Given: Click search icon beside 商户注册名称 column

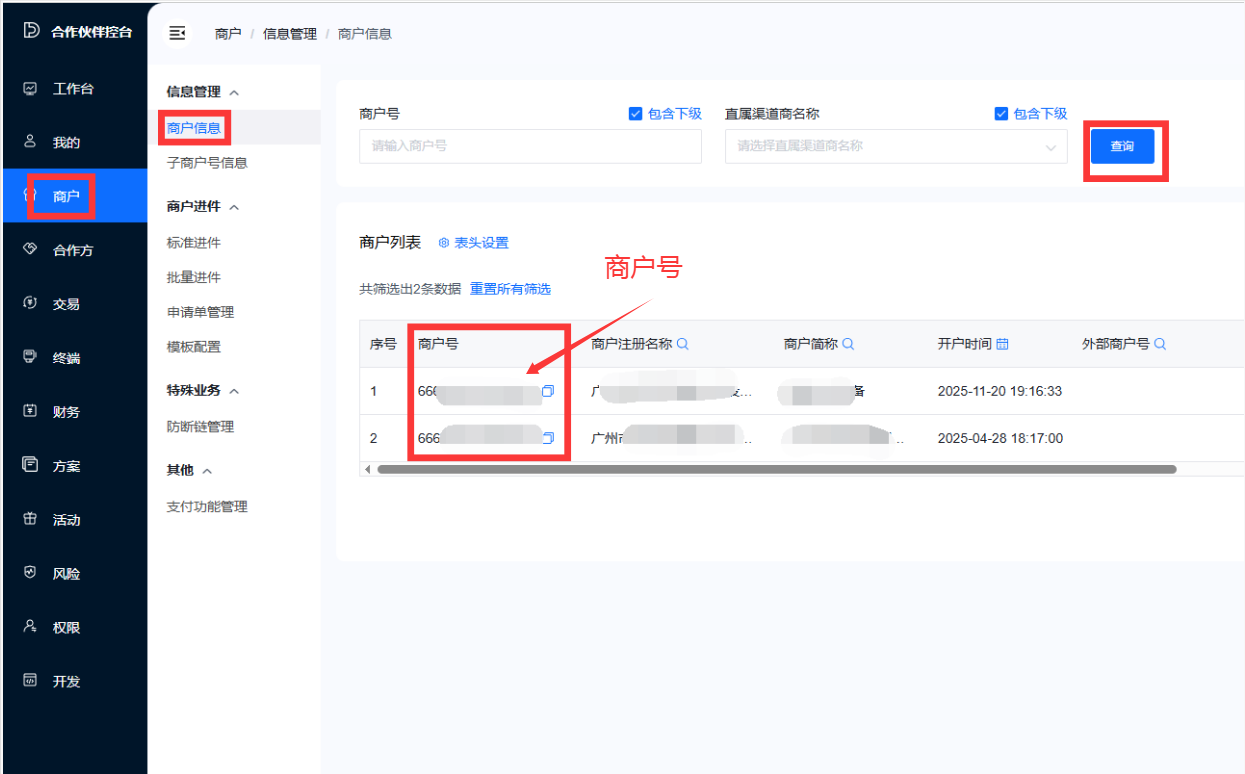Looking at the screenshot, I should (x=683, y=344).
